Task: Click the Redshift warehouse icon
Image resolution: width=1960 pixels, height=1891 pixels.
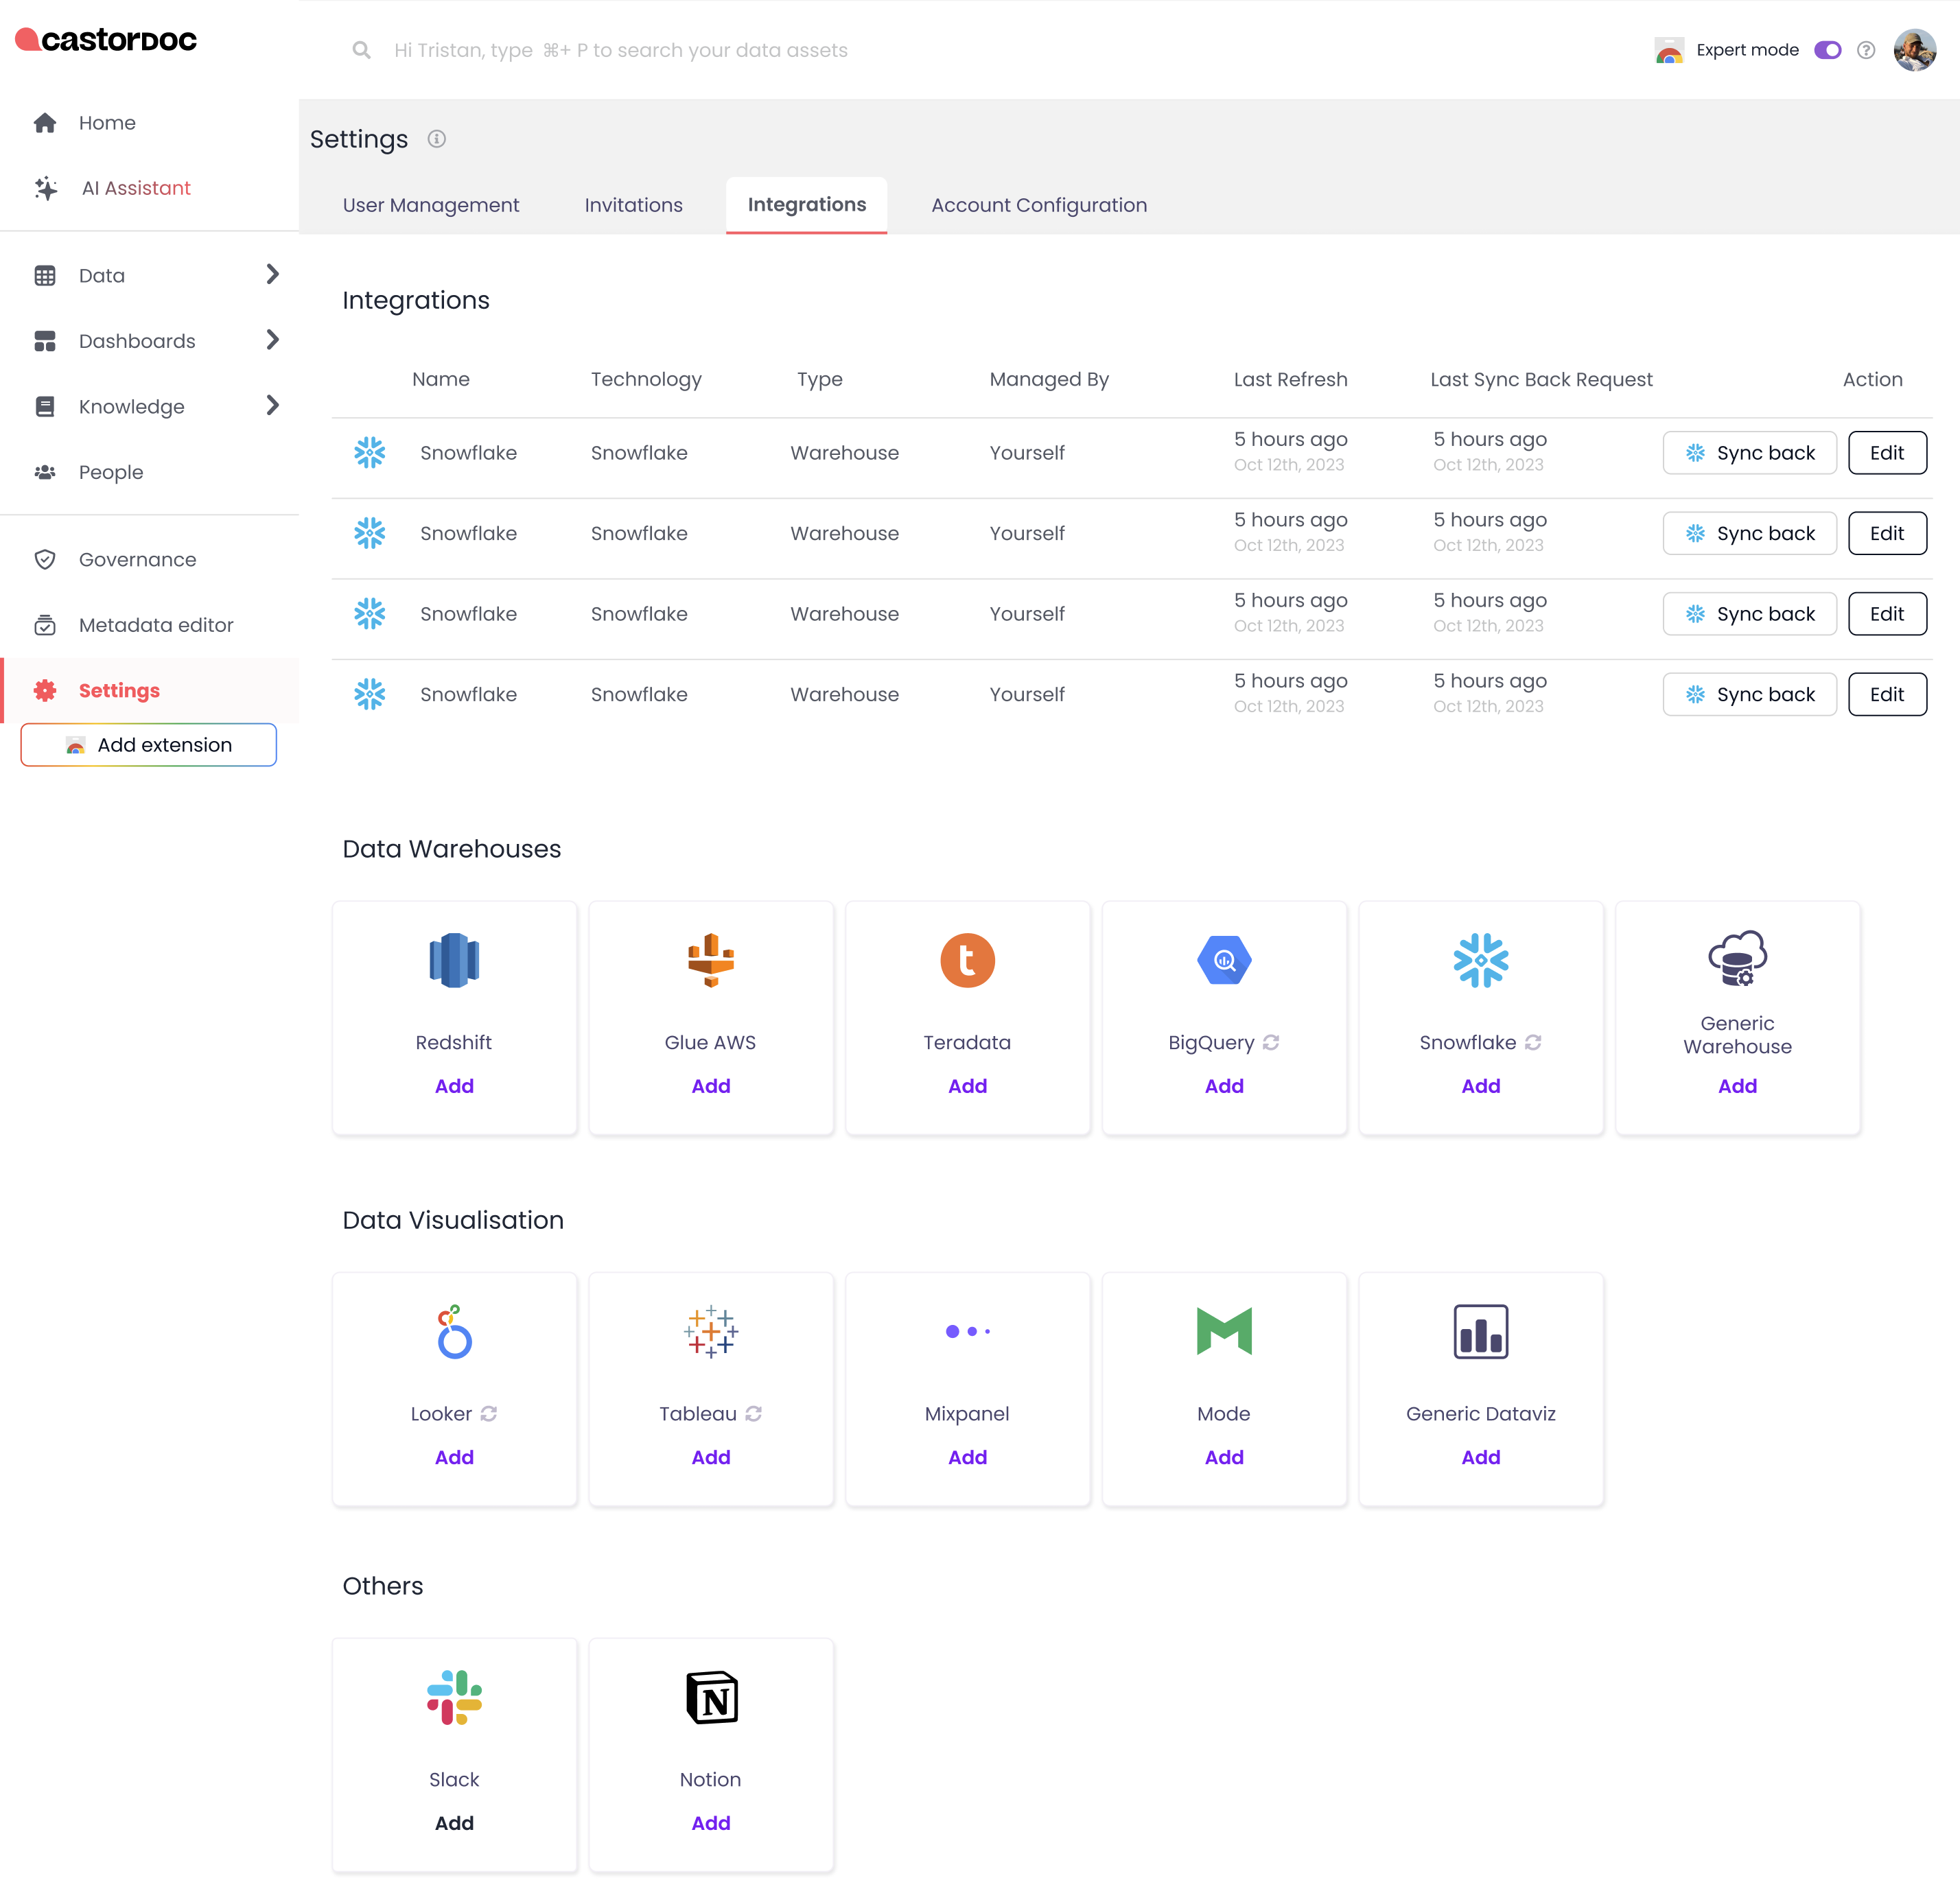Action: pos(454,960)
